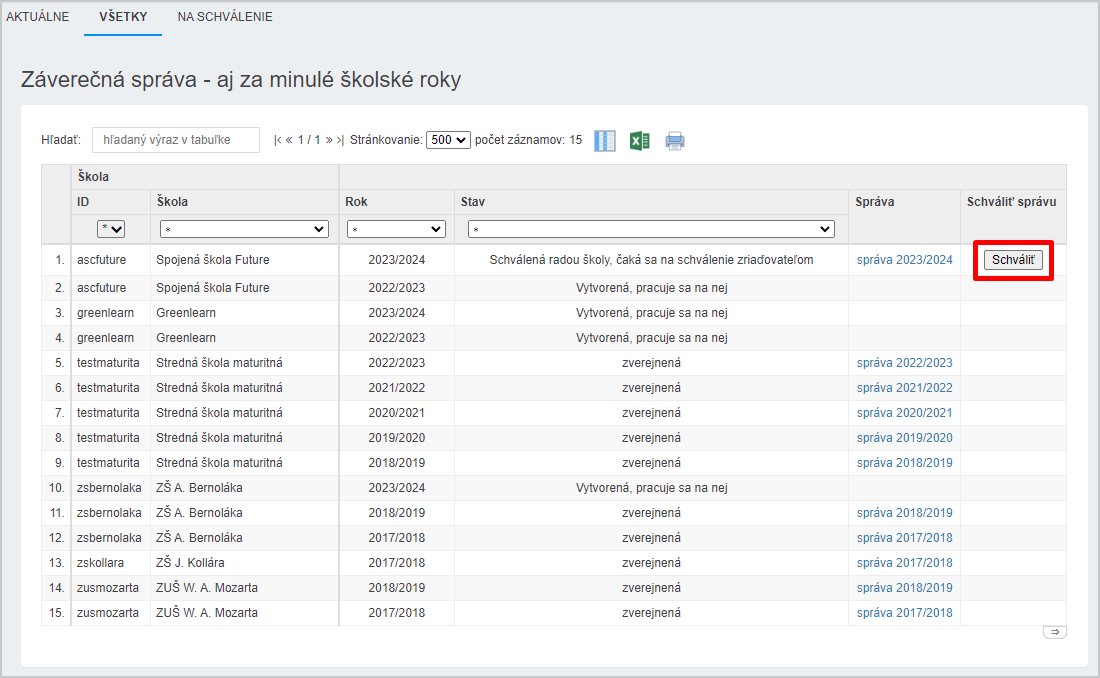
Task: Select 'Spojená škola Future' in row 2
Action: tap(213, 288)
